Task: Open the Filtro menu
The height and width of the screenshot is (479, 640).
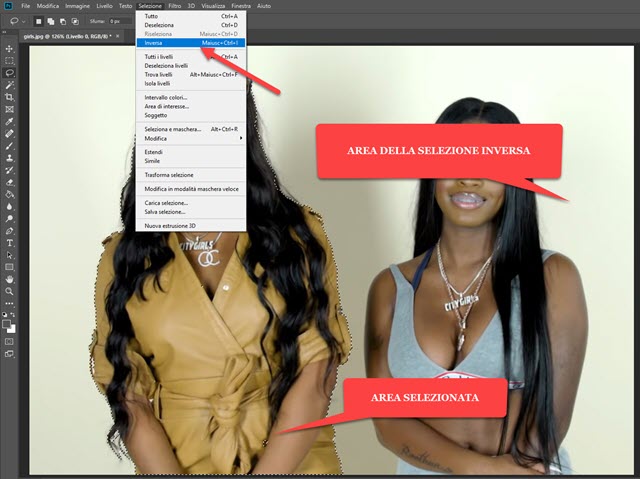Action: [x=175, y=6]
